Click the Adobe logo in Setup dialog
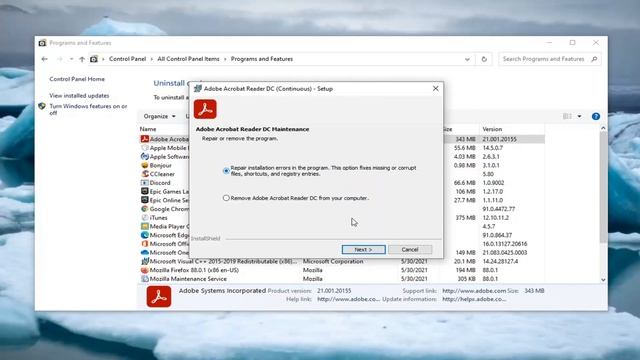Screen dimensions: 640x360 pyautogui.click(x=205, y=109)
